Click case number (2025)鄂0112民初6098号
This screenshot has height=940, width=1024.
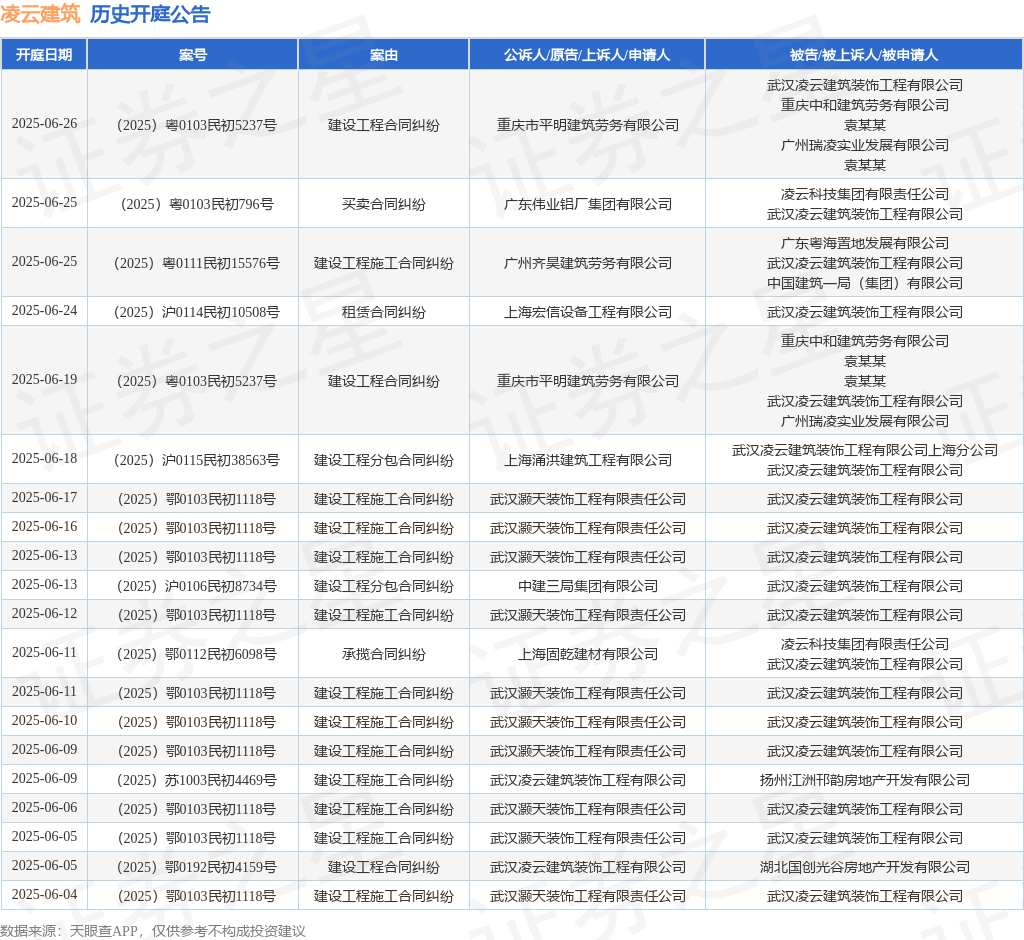(197, 654)
